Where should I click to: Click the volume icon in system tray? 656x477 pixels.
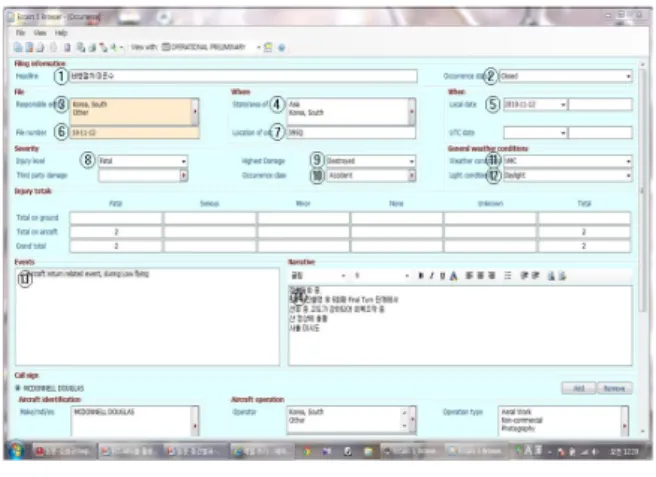(x=594, y=452)
